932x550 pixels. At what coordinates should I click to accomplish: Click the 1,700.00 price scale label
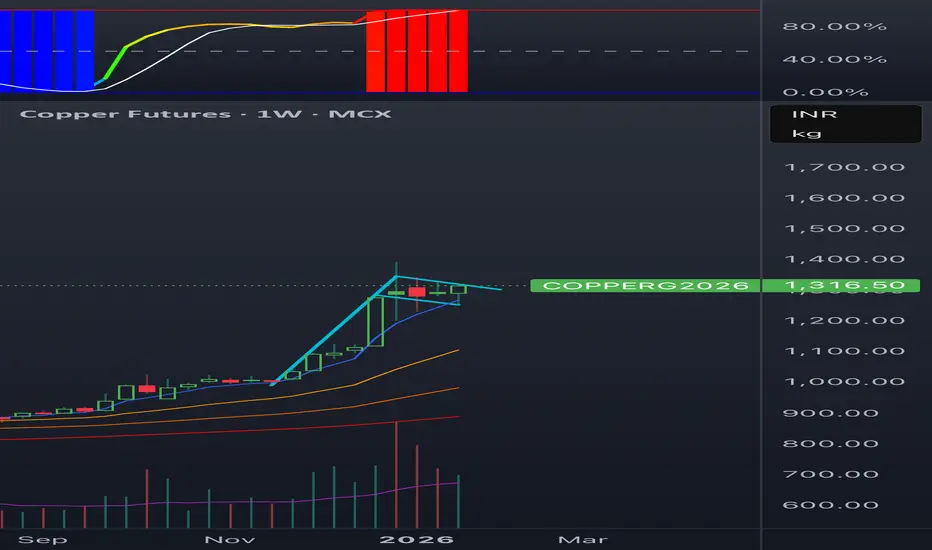point(845,167)
